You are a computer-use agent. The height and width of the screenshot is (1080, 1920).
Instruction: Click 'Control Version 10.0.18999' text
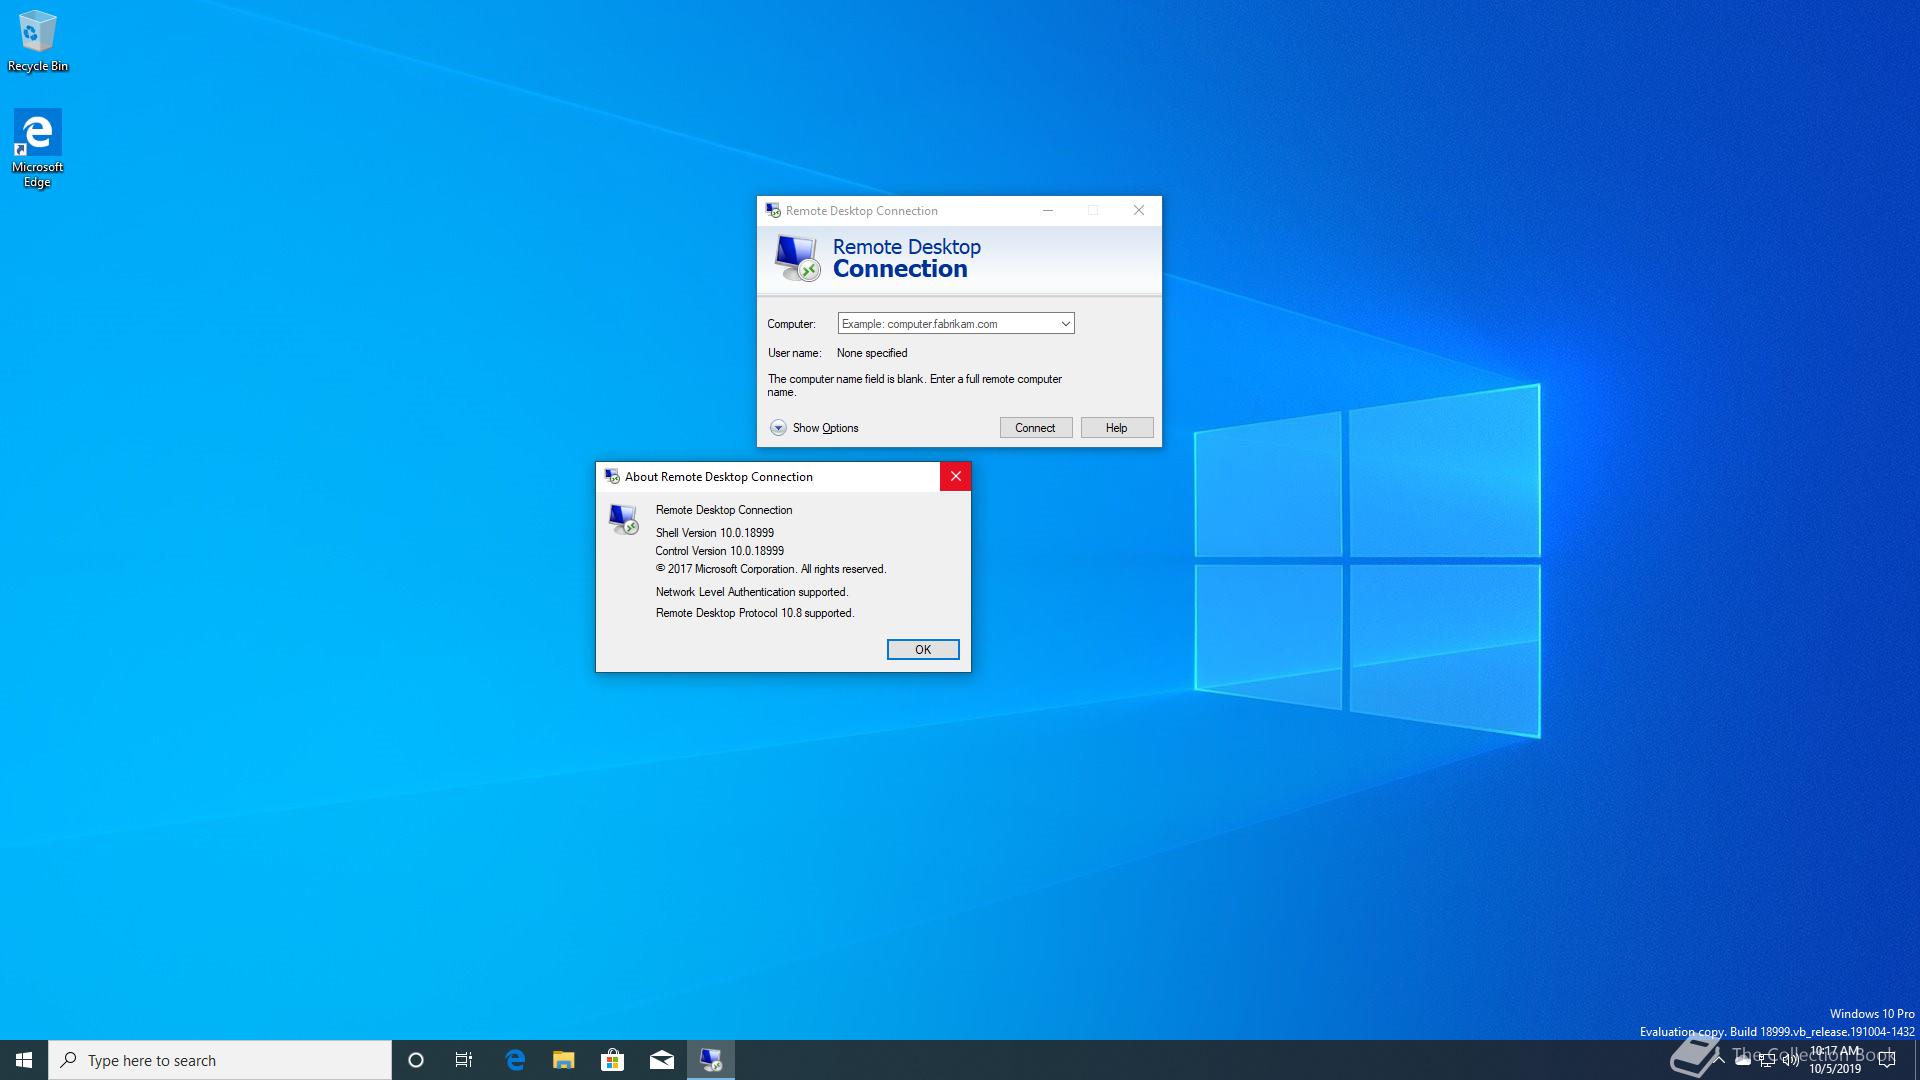[x=720, y=551]
